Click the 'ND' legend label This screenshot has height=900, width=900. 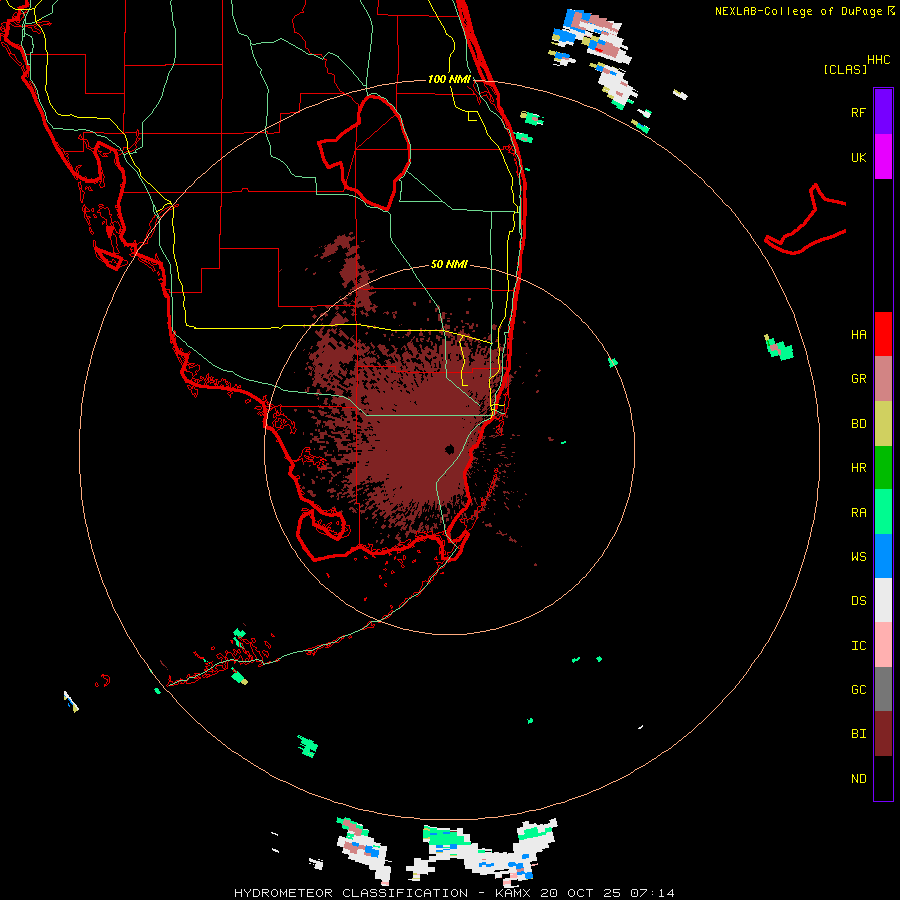coord(858,779)
